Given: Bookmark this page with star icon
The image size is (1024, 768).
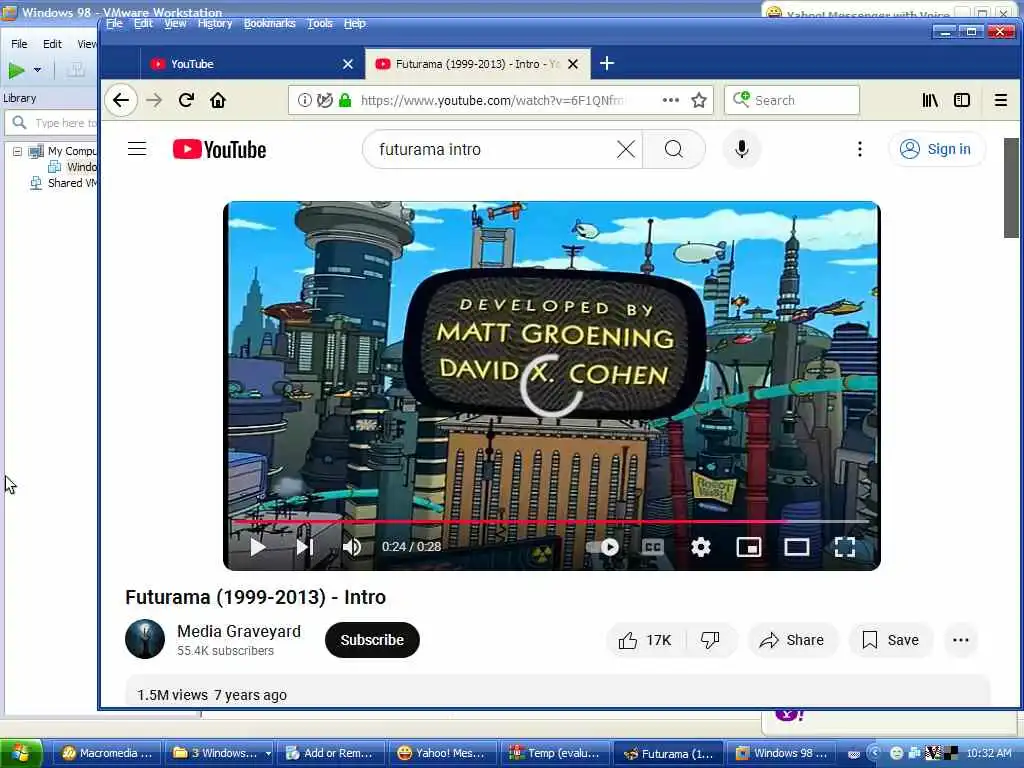Looking at the screenshot, I should pyautogui.click(x=699, y=100).
